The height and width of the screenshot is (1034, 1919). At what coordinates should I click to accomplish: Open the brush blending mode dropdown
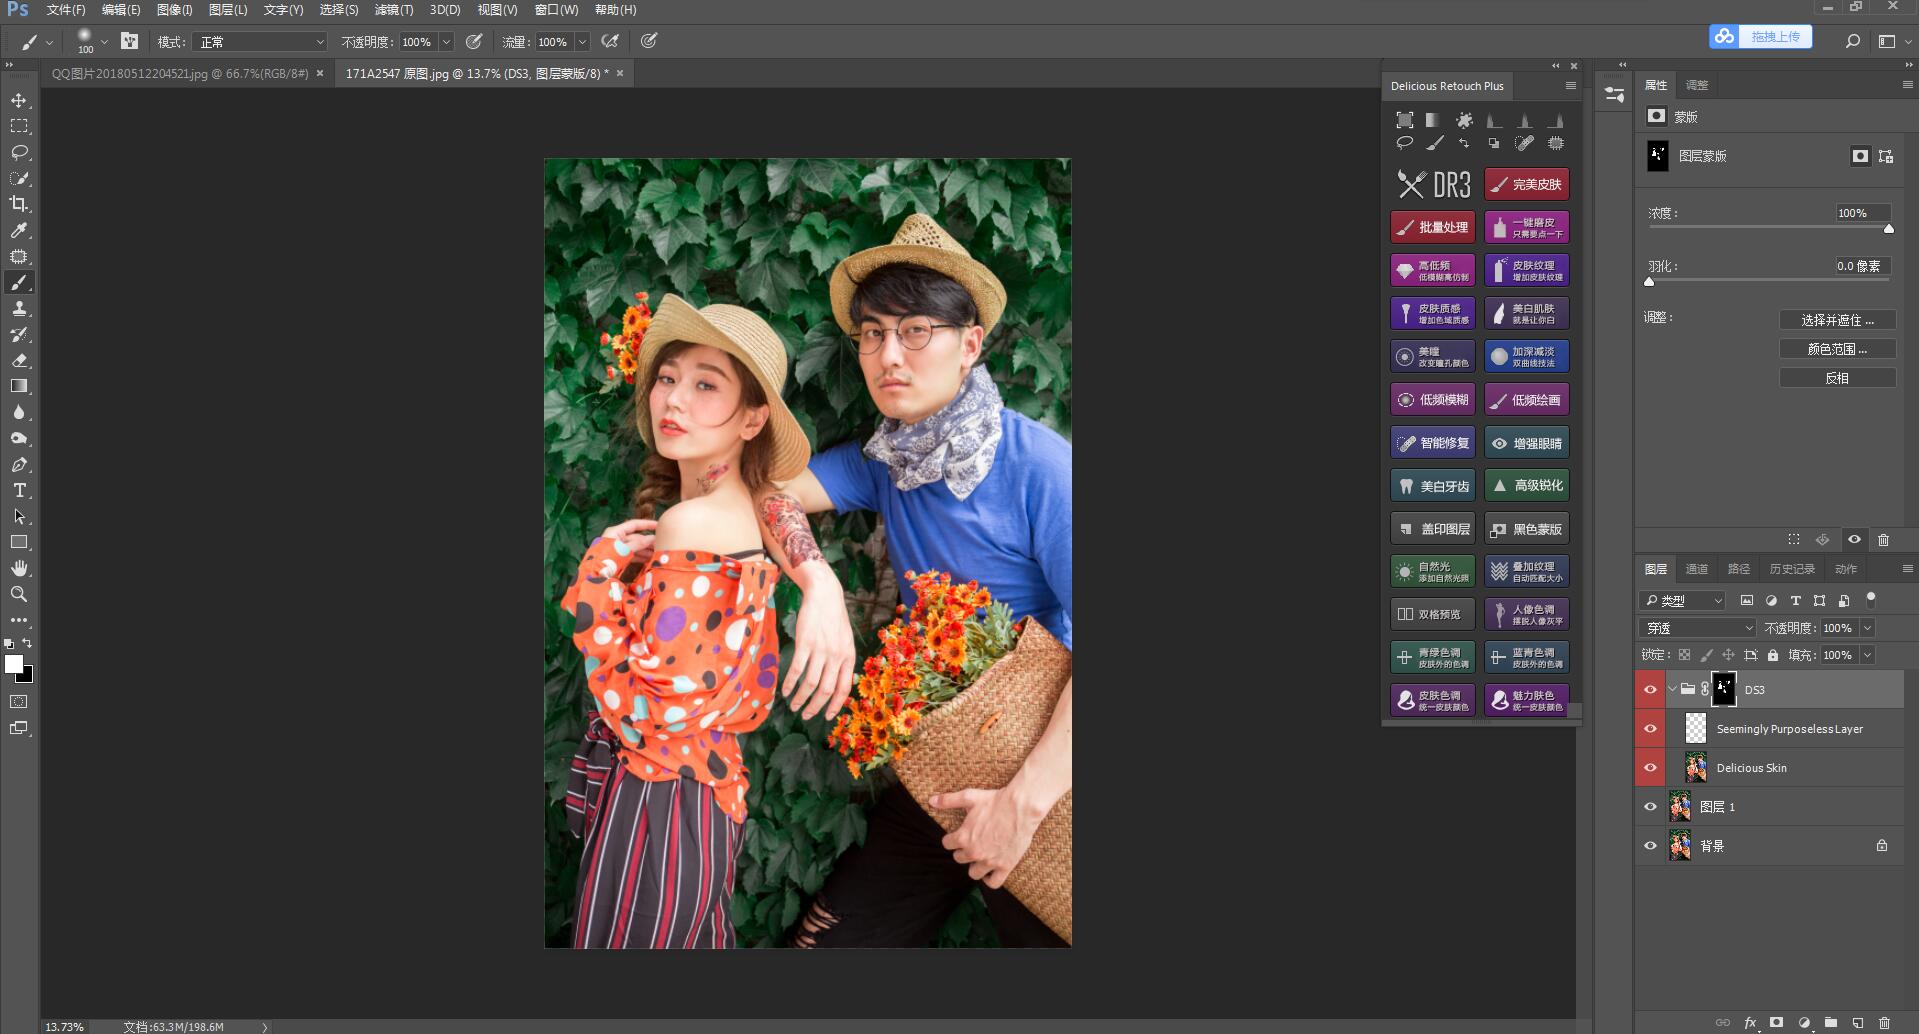262,42
